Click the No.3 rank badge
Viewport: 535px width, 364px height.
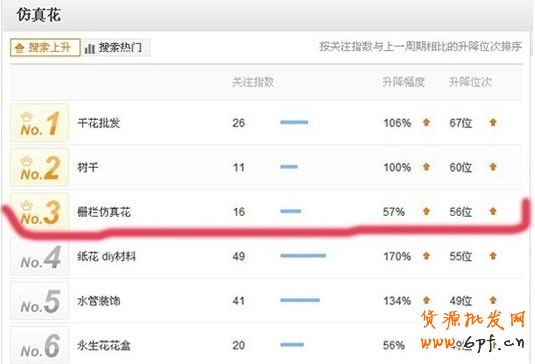point(40,212)
